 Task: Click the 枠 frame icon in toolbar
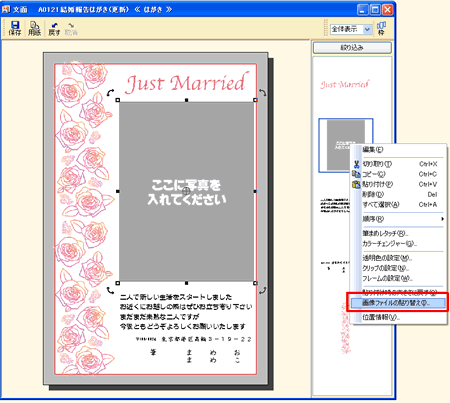(381, 28)
